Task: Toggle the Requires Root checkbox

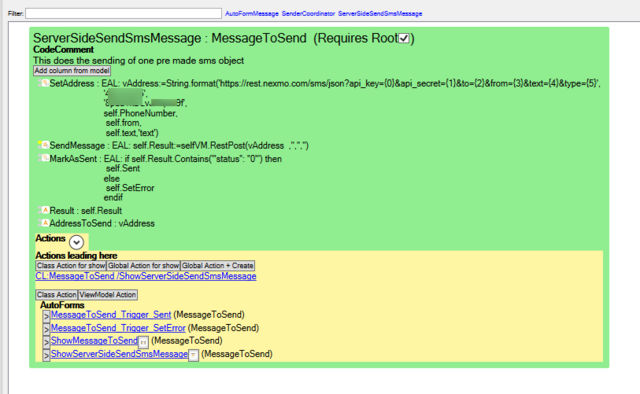Action: [x=404, y=38]
